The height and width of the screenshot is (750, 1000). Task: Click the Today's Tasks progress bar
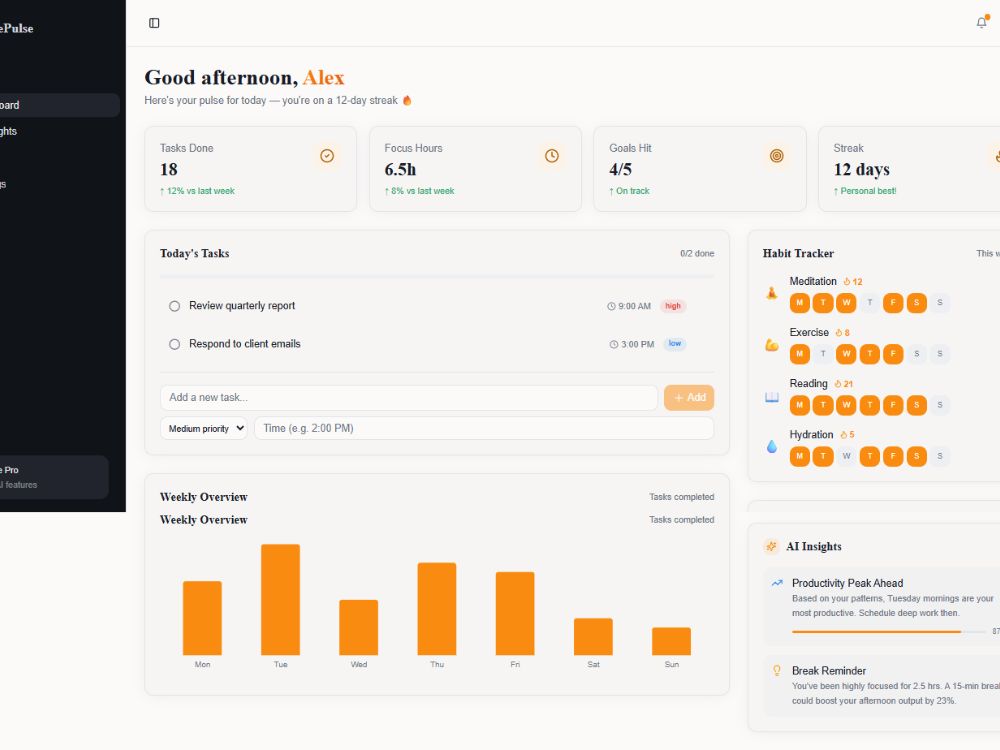pos(437,277)
